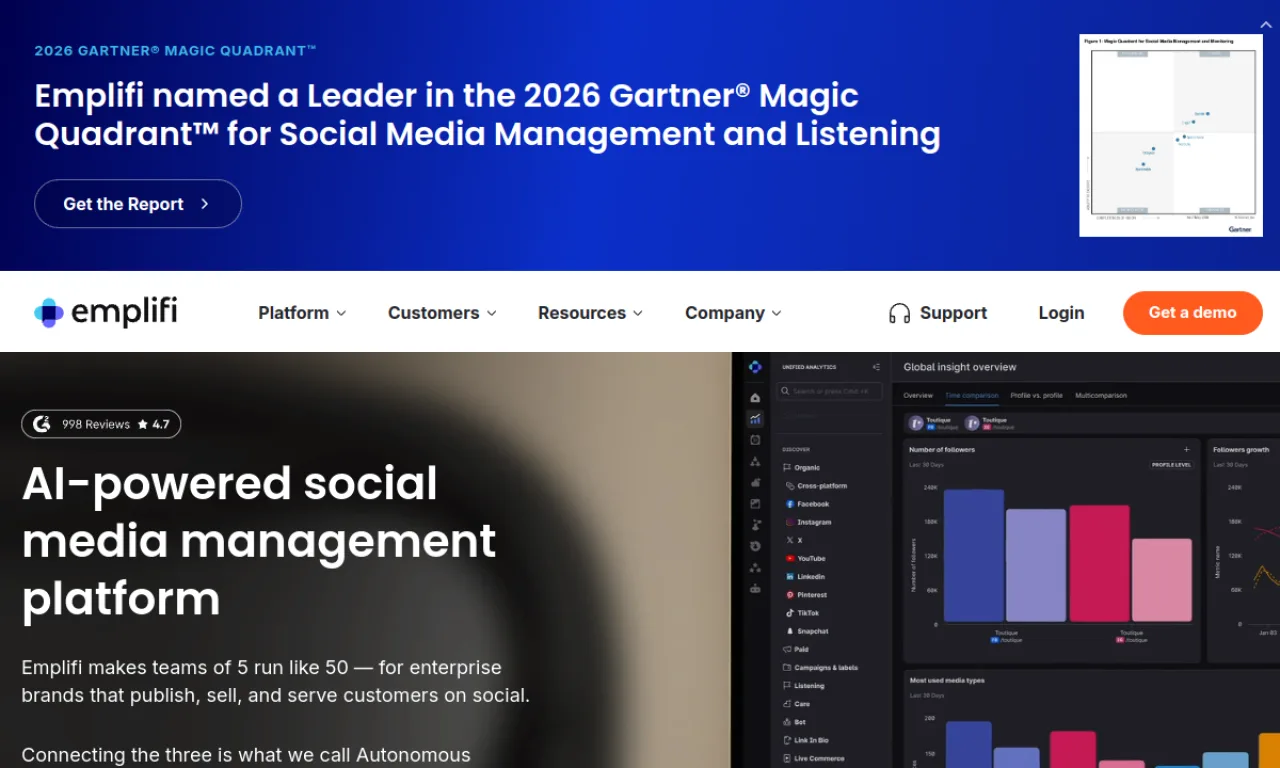Image resolution: width=1280 pixels, height=768 pixels.
Task: Expand the Customers menu
Action: (x=442, y=313)
